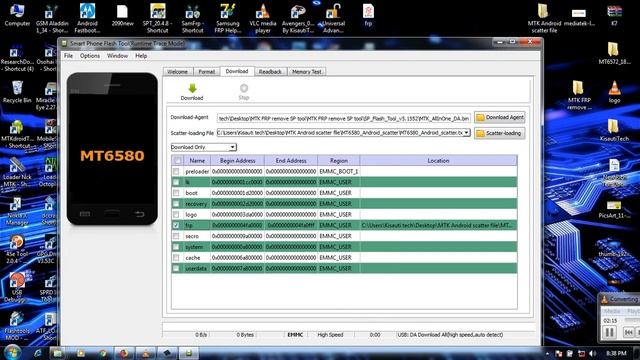Open the File menu

[68, 56]
